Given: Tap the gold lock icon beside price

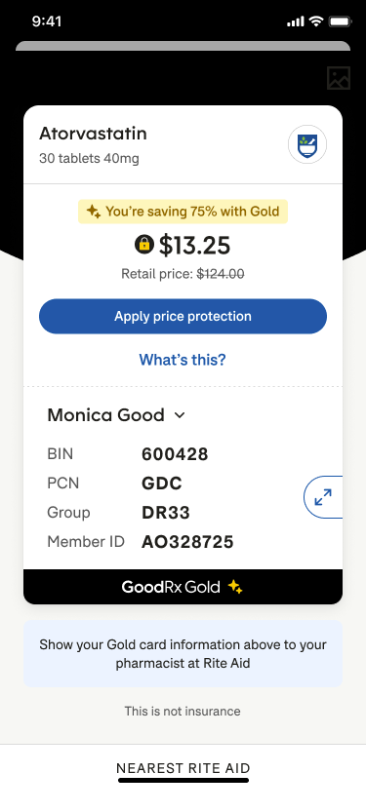Looking at the screenshot, I should [x=144, y=245].
